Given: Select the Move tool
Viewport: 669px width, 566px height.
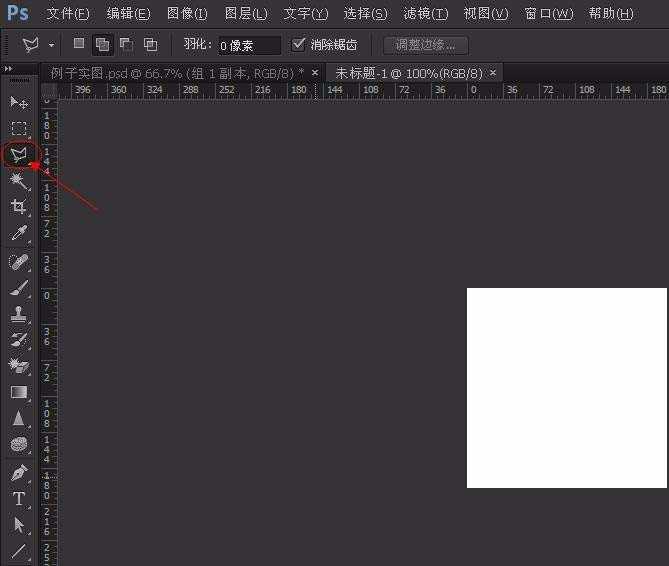Looking at the screenshot, I should [18, 103].
